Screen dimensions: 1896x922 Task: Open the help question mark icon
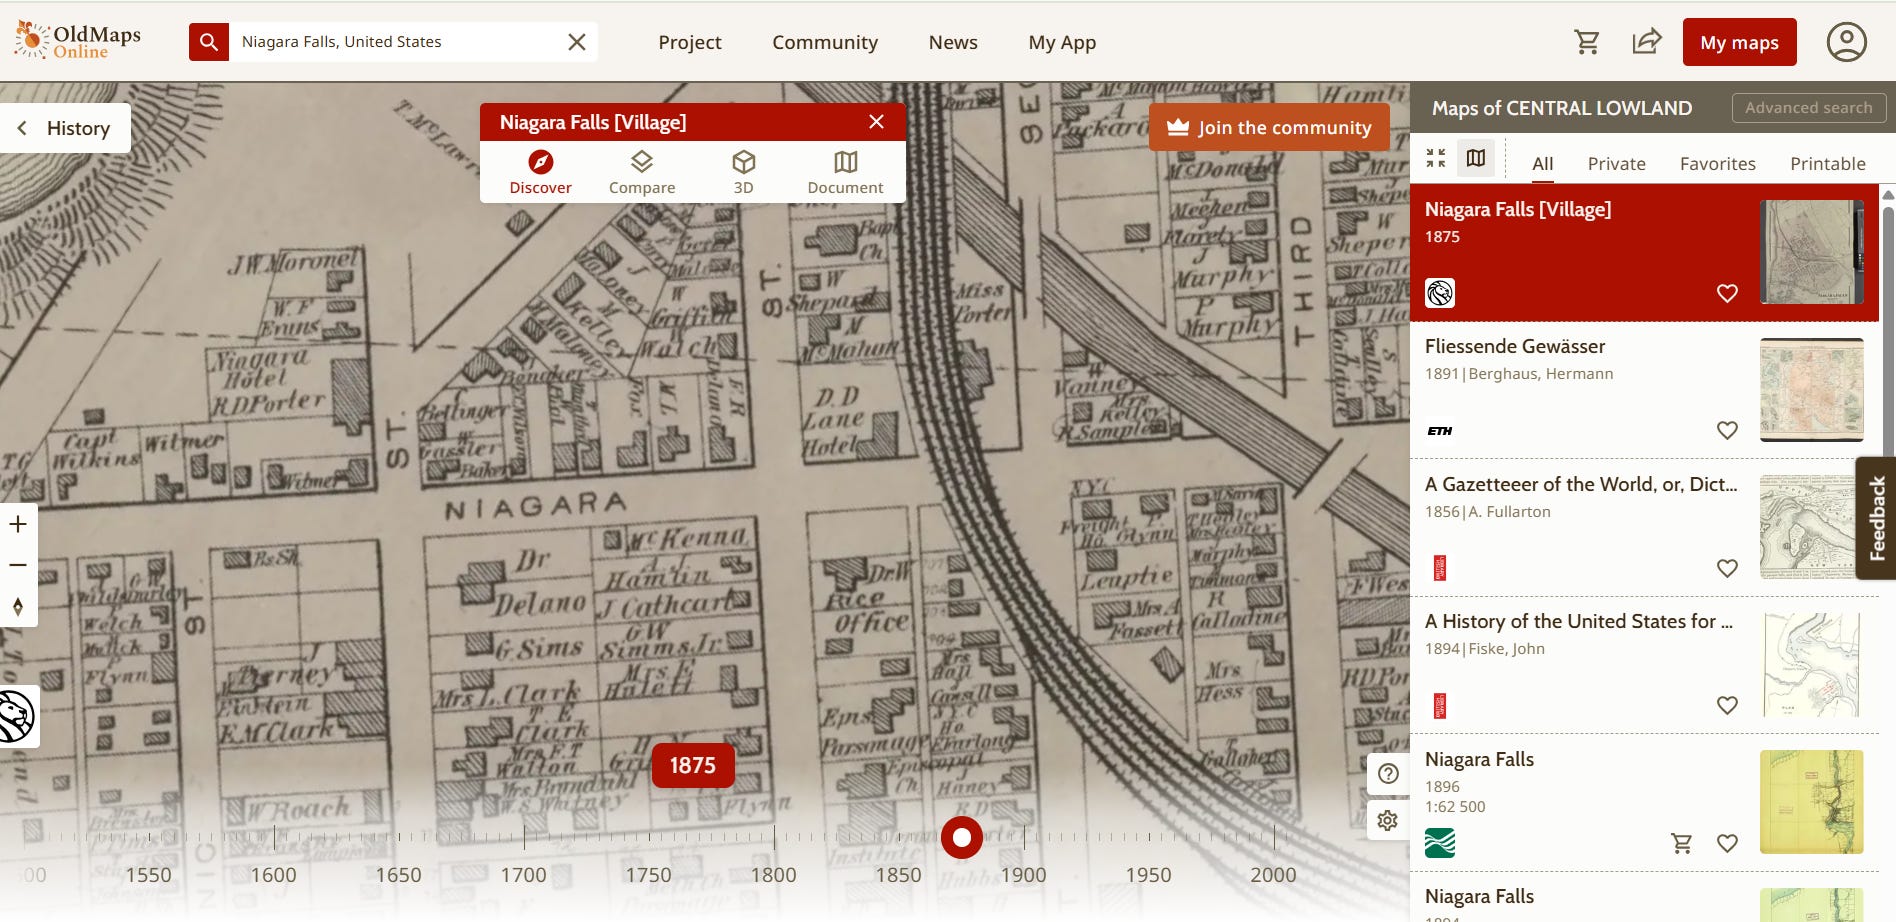1388,774
